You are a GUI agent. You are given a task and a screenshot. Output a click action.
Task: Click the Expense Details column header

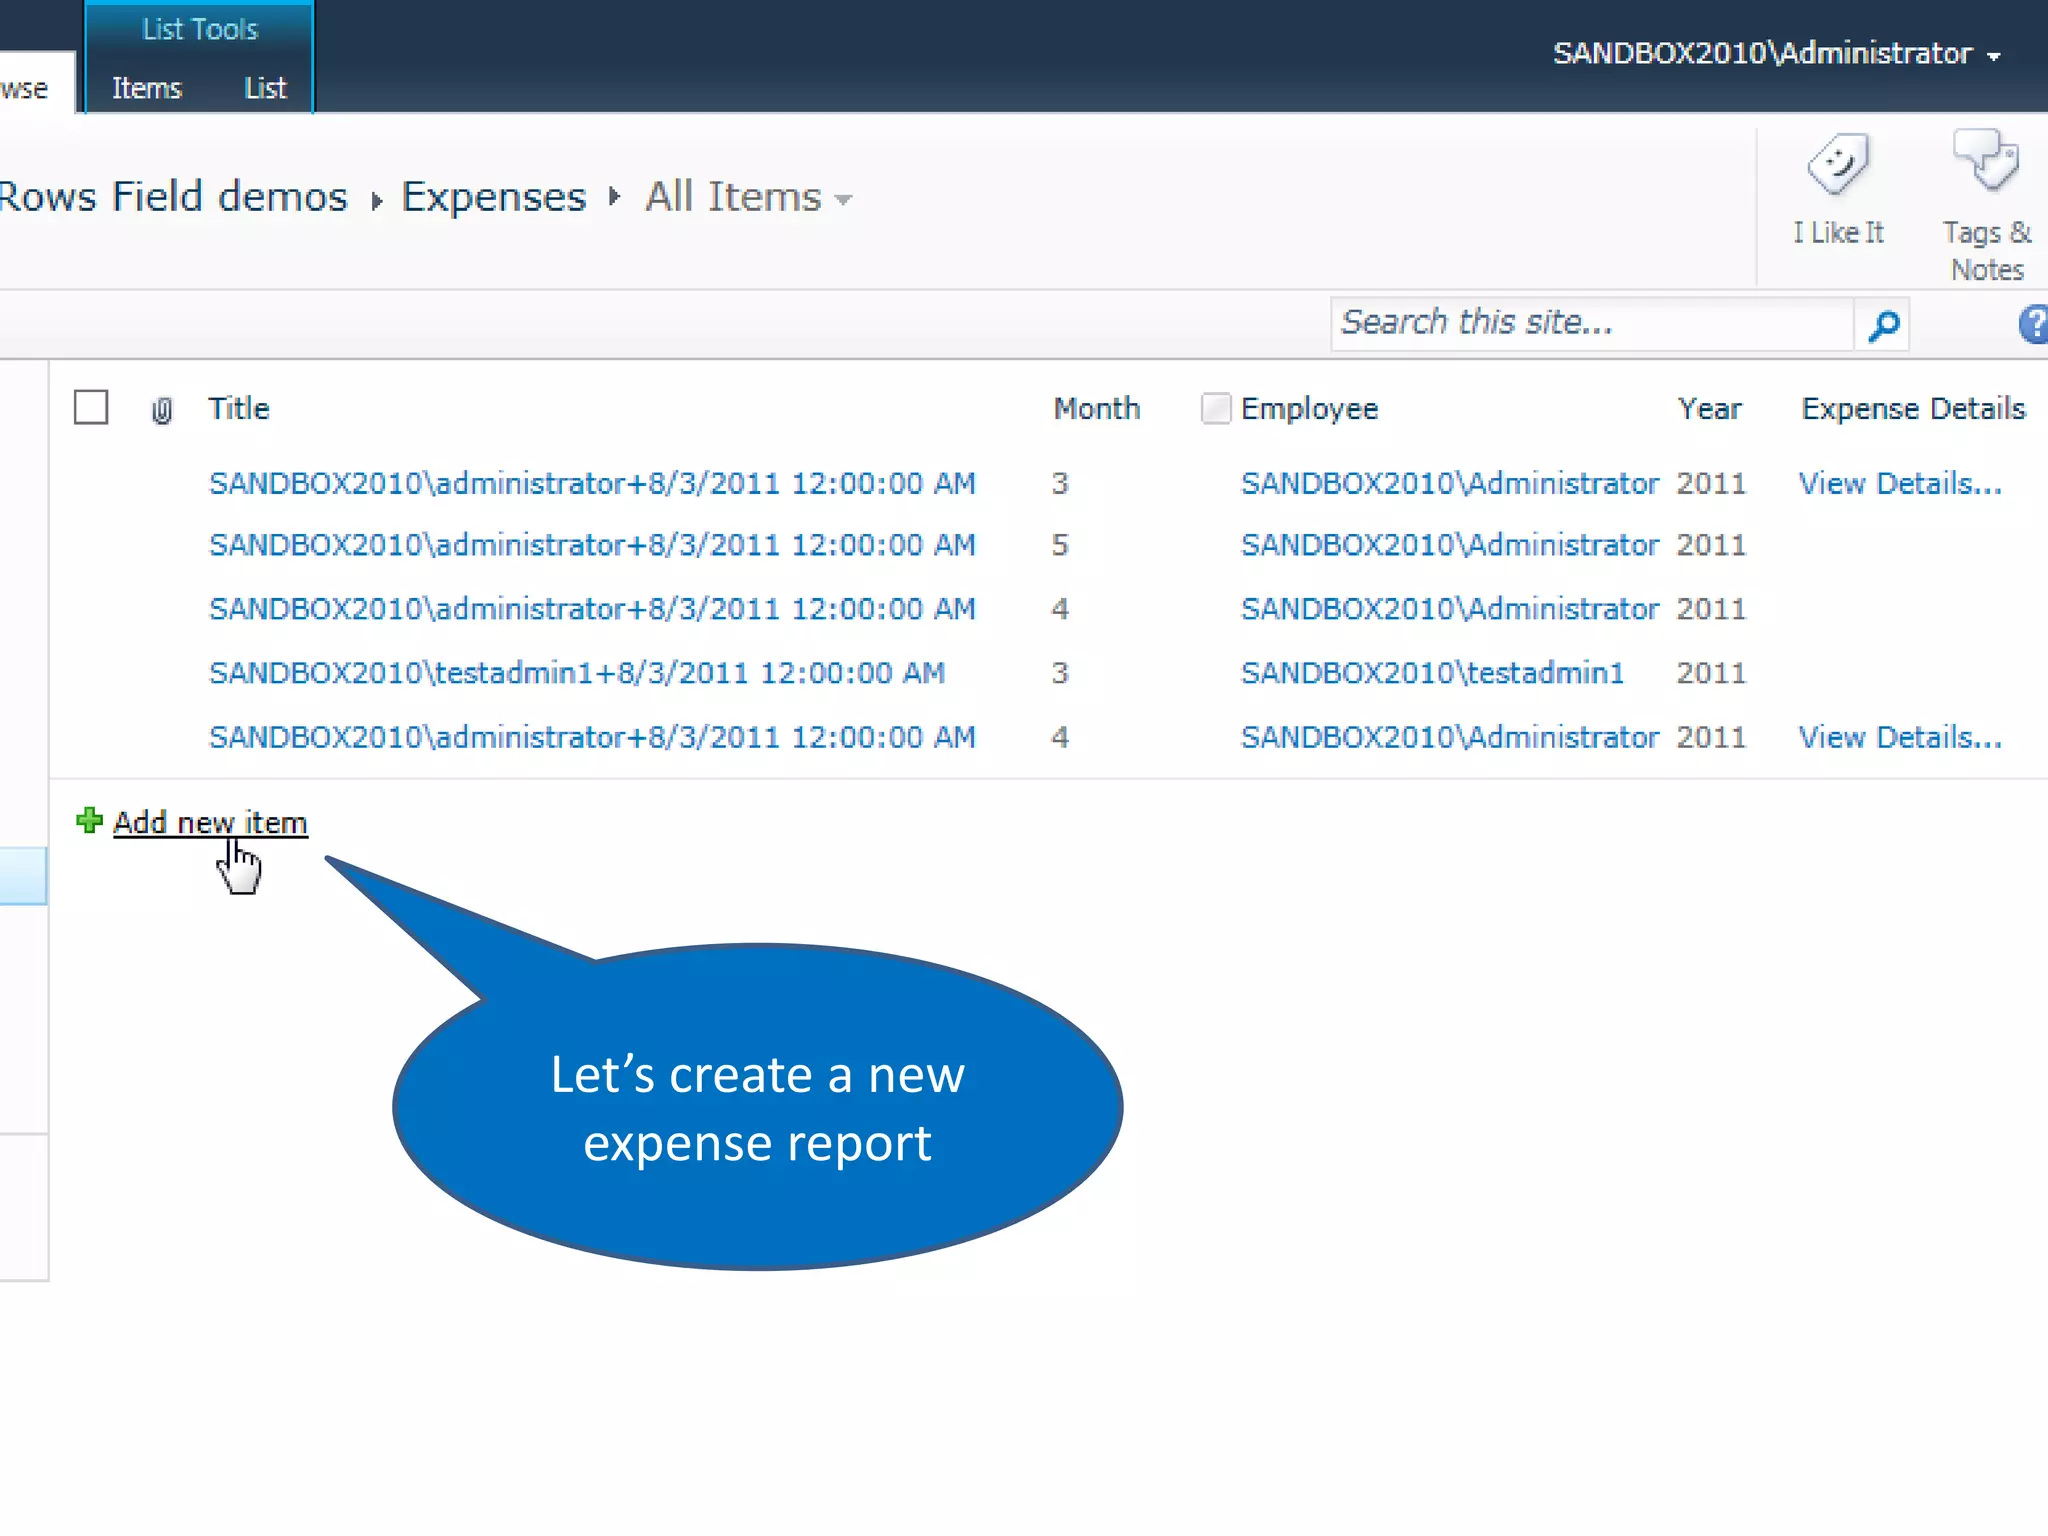(1913, 408)
